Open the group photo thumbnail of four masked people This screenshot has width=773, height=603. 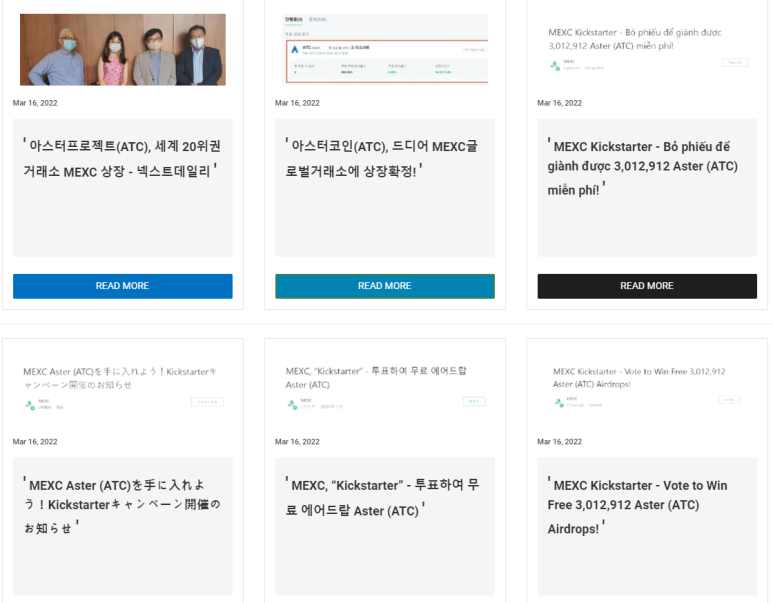(x=123, y=49)
